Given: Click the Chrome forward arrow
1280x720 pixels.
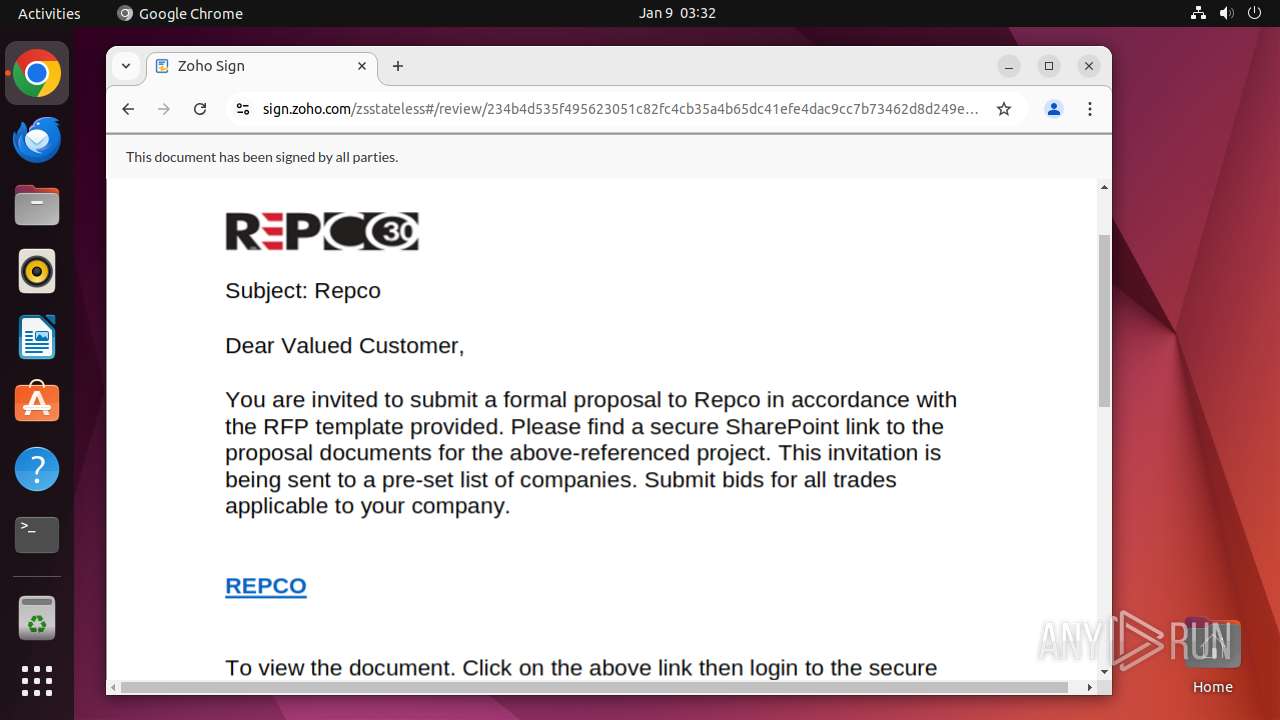Looking at the screenshot, I should (164, 109).
